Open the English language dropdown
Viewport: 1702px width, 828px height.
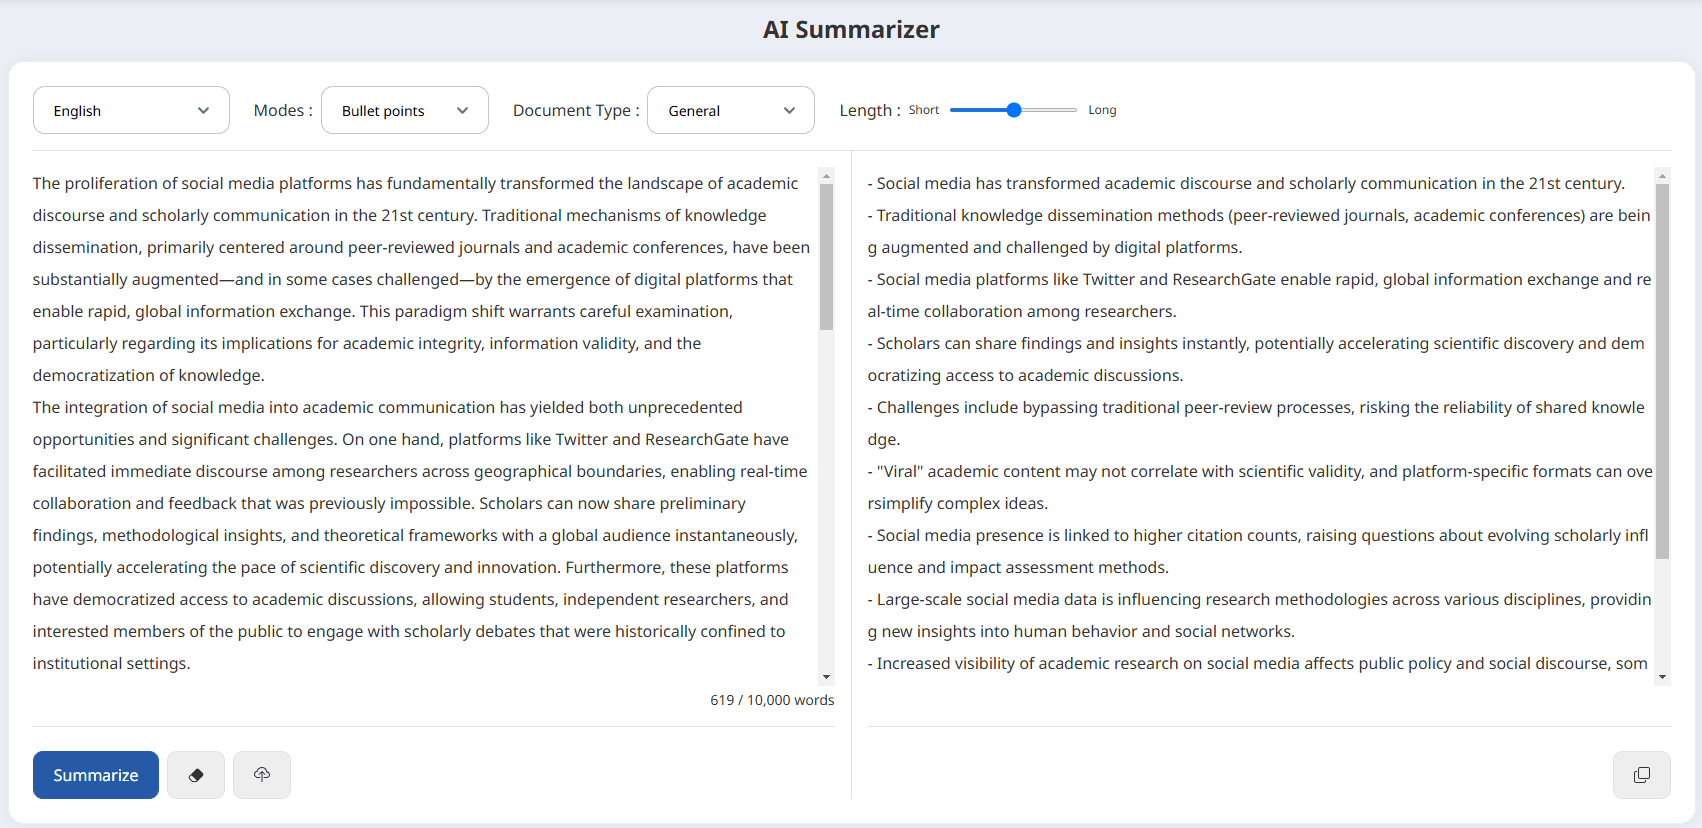point(131,110)
